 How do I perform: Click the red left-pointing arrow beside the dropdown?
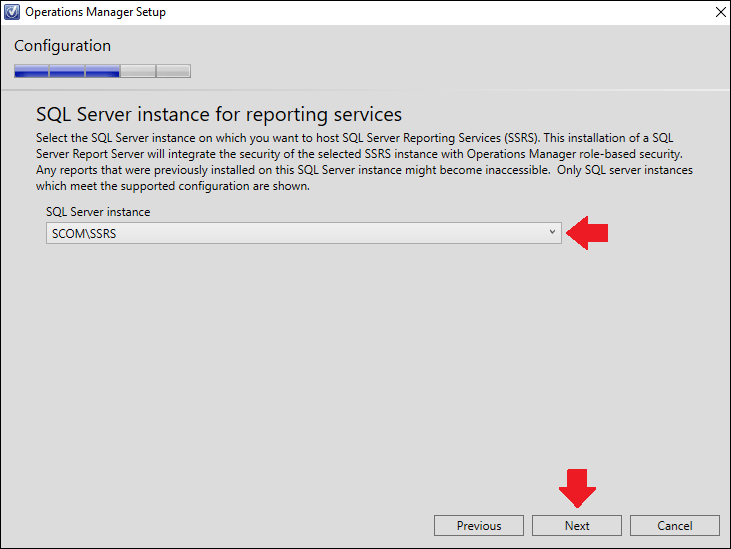tap(587, 233)
